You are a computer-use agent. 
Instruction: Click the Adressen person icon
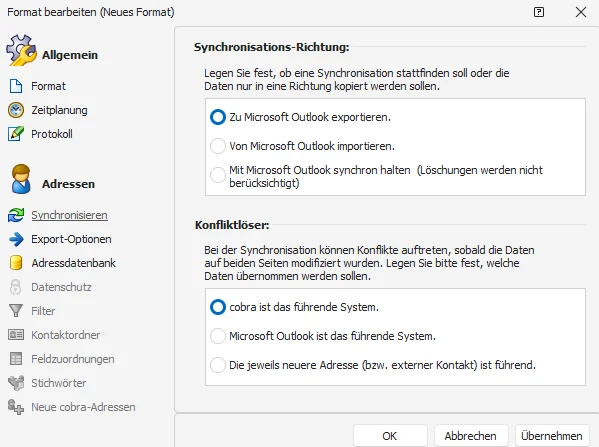click(21, 179)
